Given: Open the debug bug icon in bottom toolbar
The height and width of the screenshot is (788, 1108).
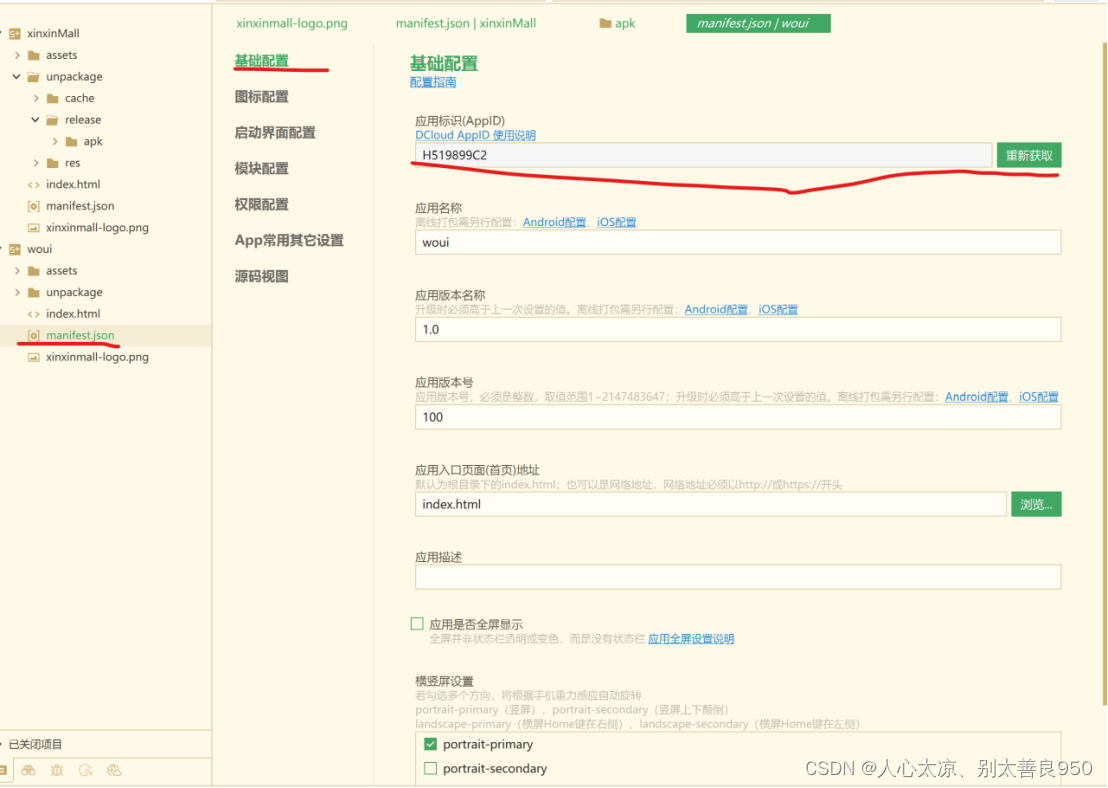Looking at the screenshot, I should (57, 770).
